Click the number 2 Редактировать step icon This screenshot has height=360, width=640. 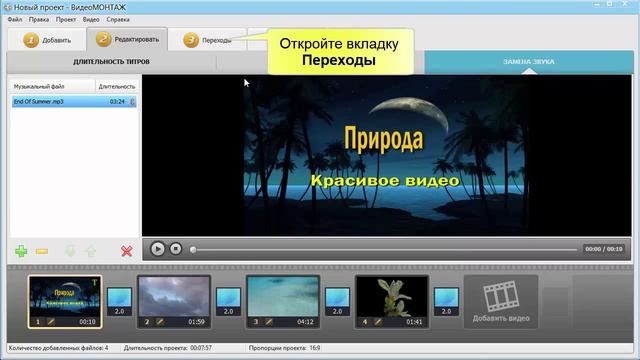pos(104,39)
